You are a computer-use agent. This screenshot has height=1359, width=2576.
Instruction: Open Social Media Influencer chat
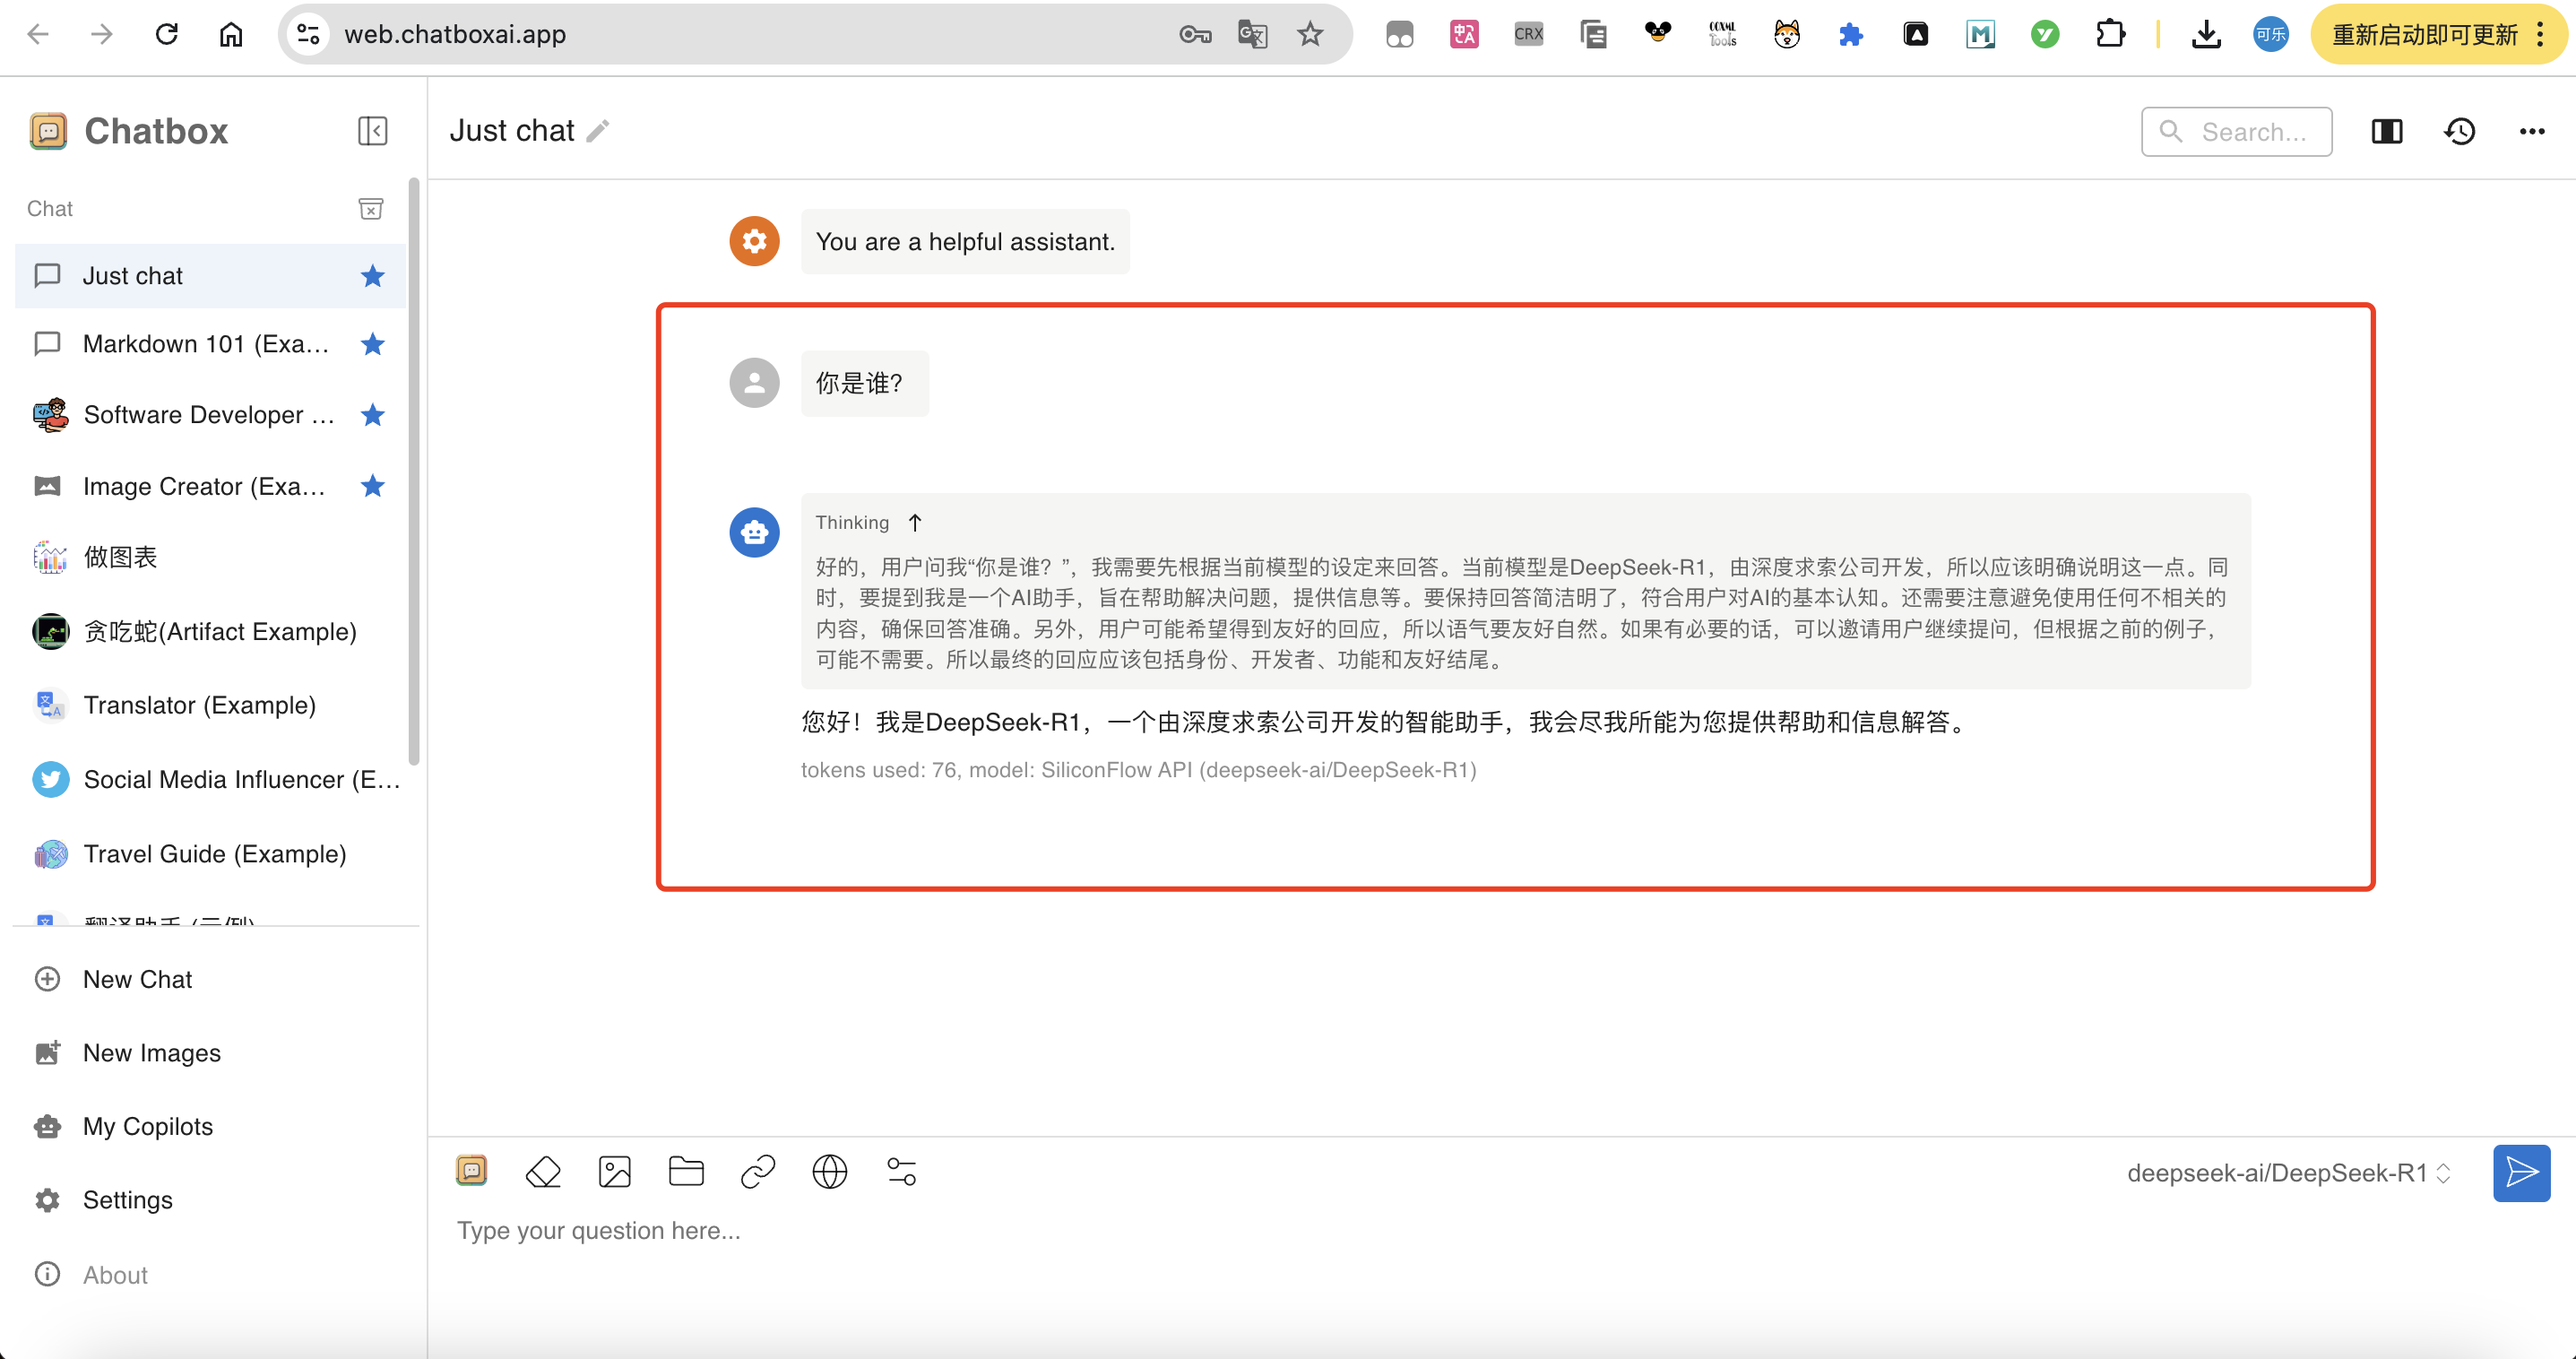210,779
